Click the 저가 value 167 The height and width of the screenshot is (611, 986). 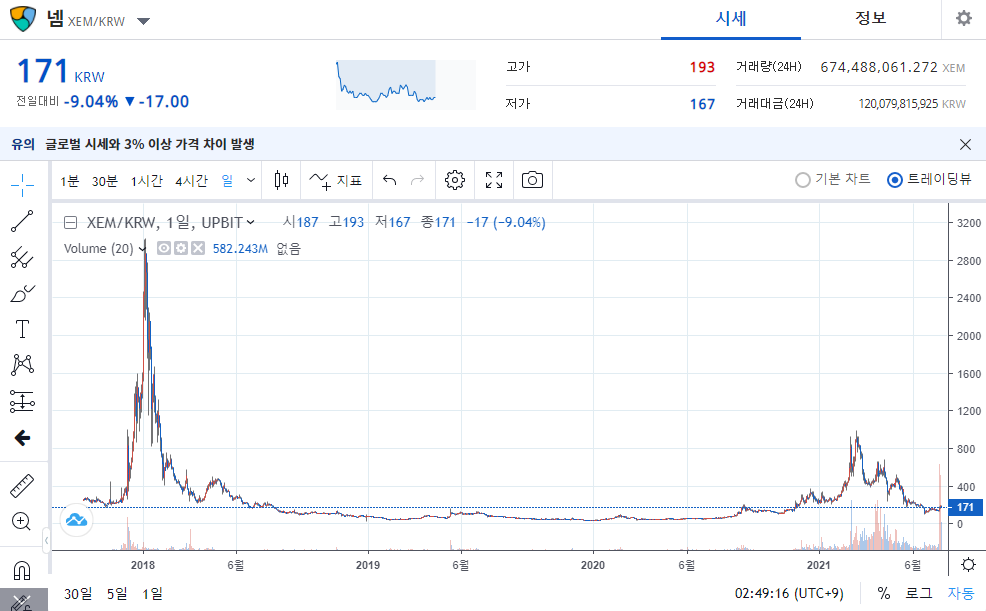[702, 104]
